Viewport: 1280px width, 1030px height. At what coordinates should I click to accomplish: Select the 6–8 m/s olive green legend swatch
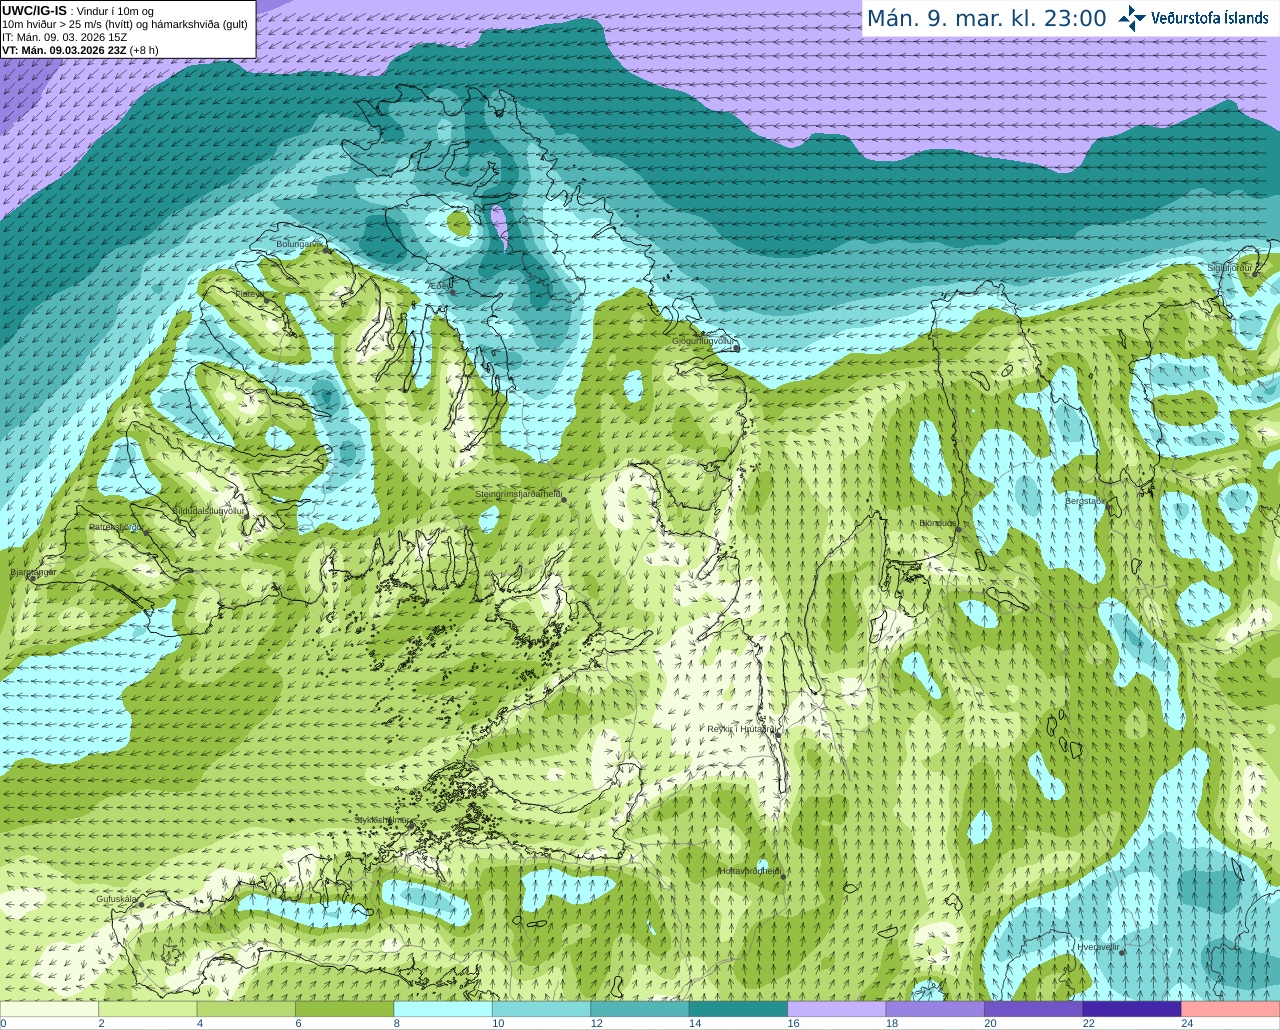[x=344, y=1009]
